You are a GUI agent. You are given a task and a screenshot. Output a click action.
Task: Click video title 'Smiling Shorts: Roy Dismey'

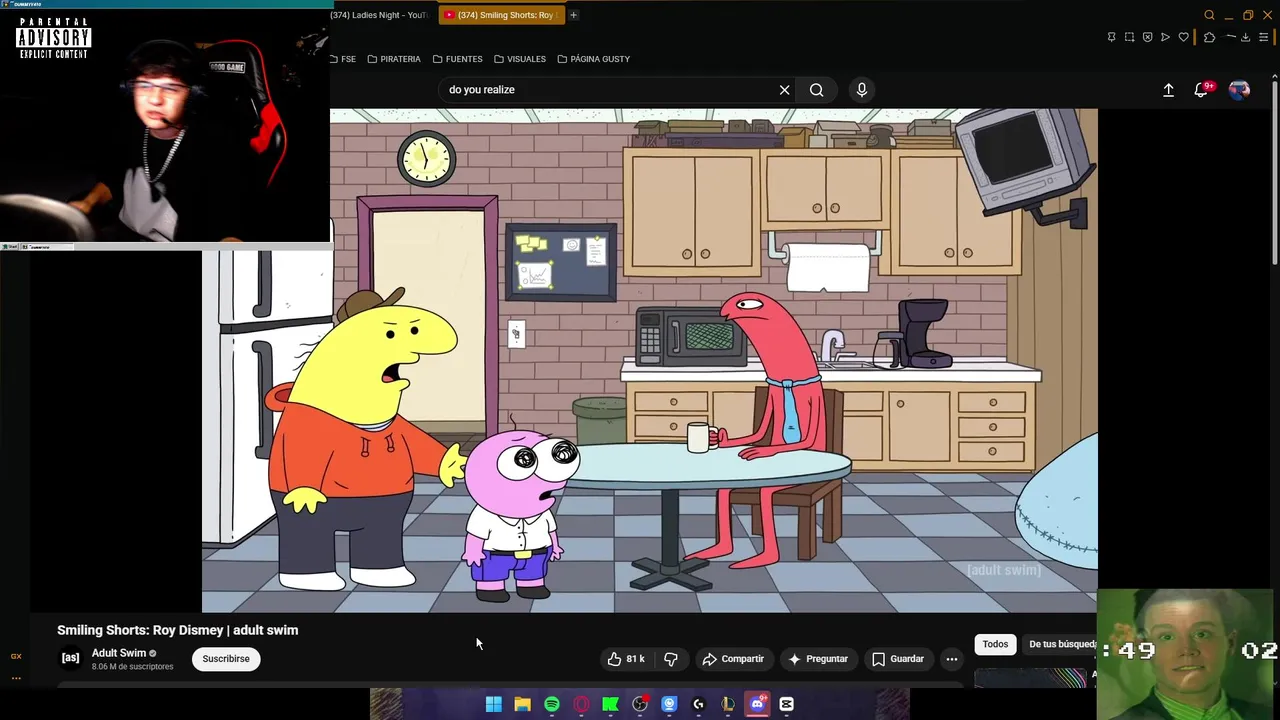pos(177,630)
